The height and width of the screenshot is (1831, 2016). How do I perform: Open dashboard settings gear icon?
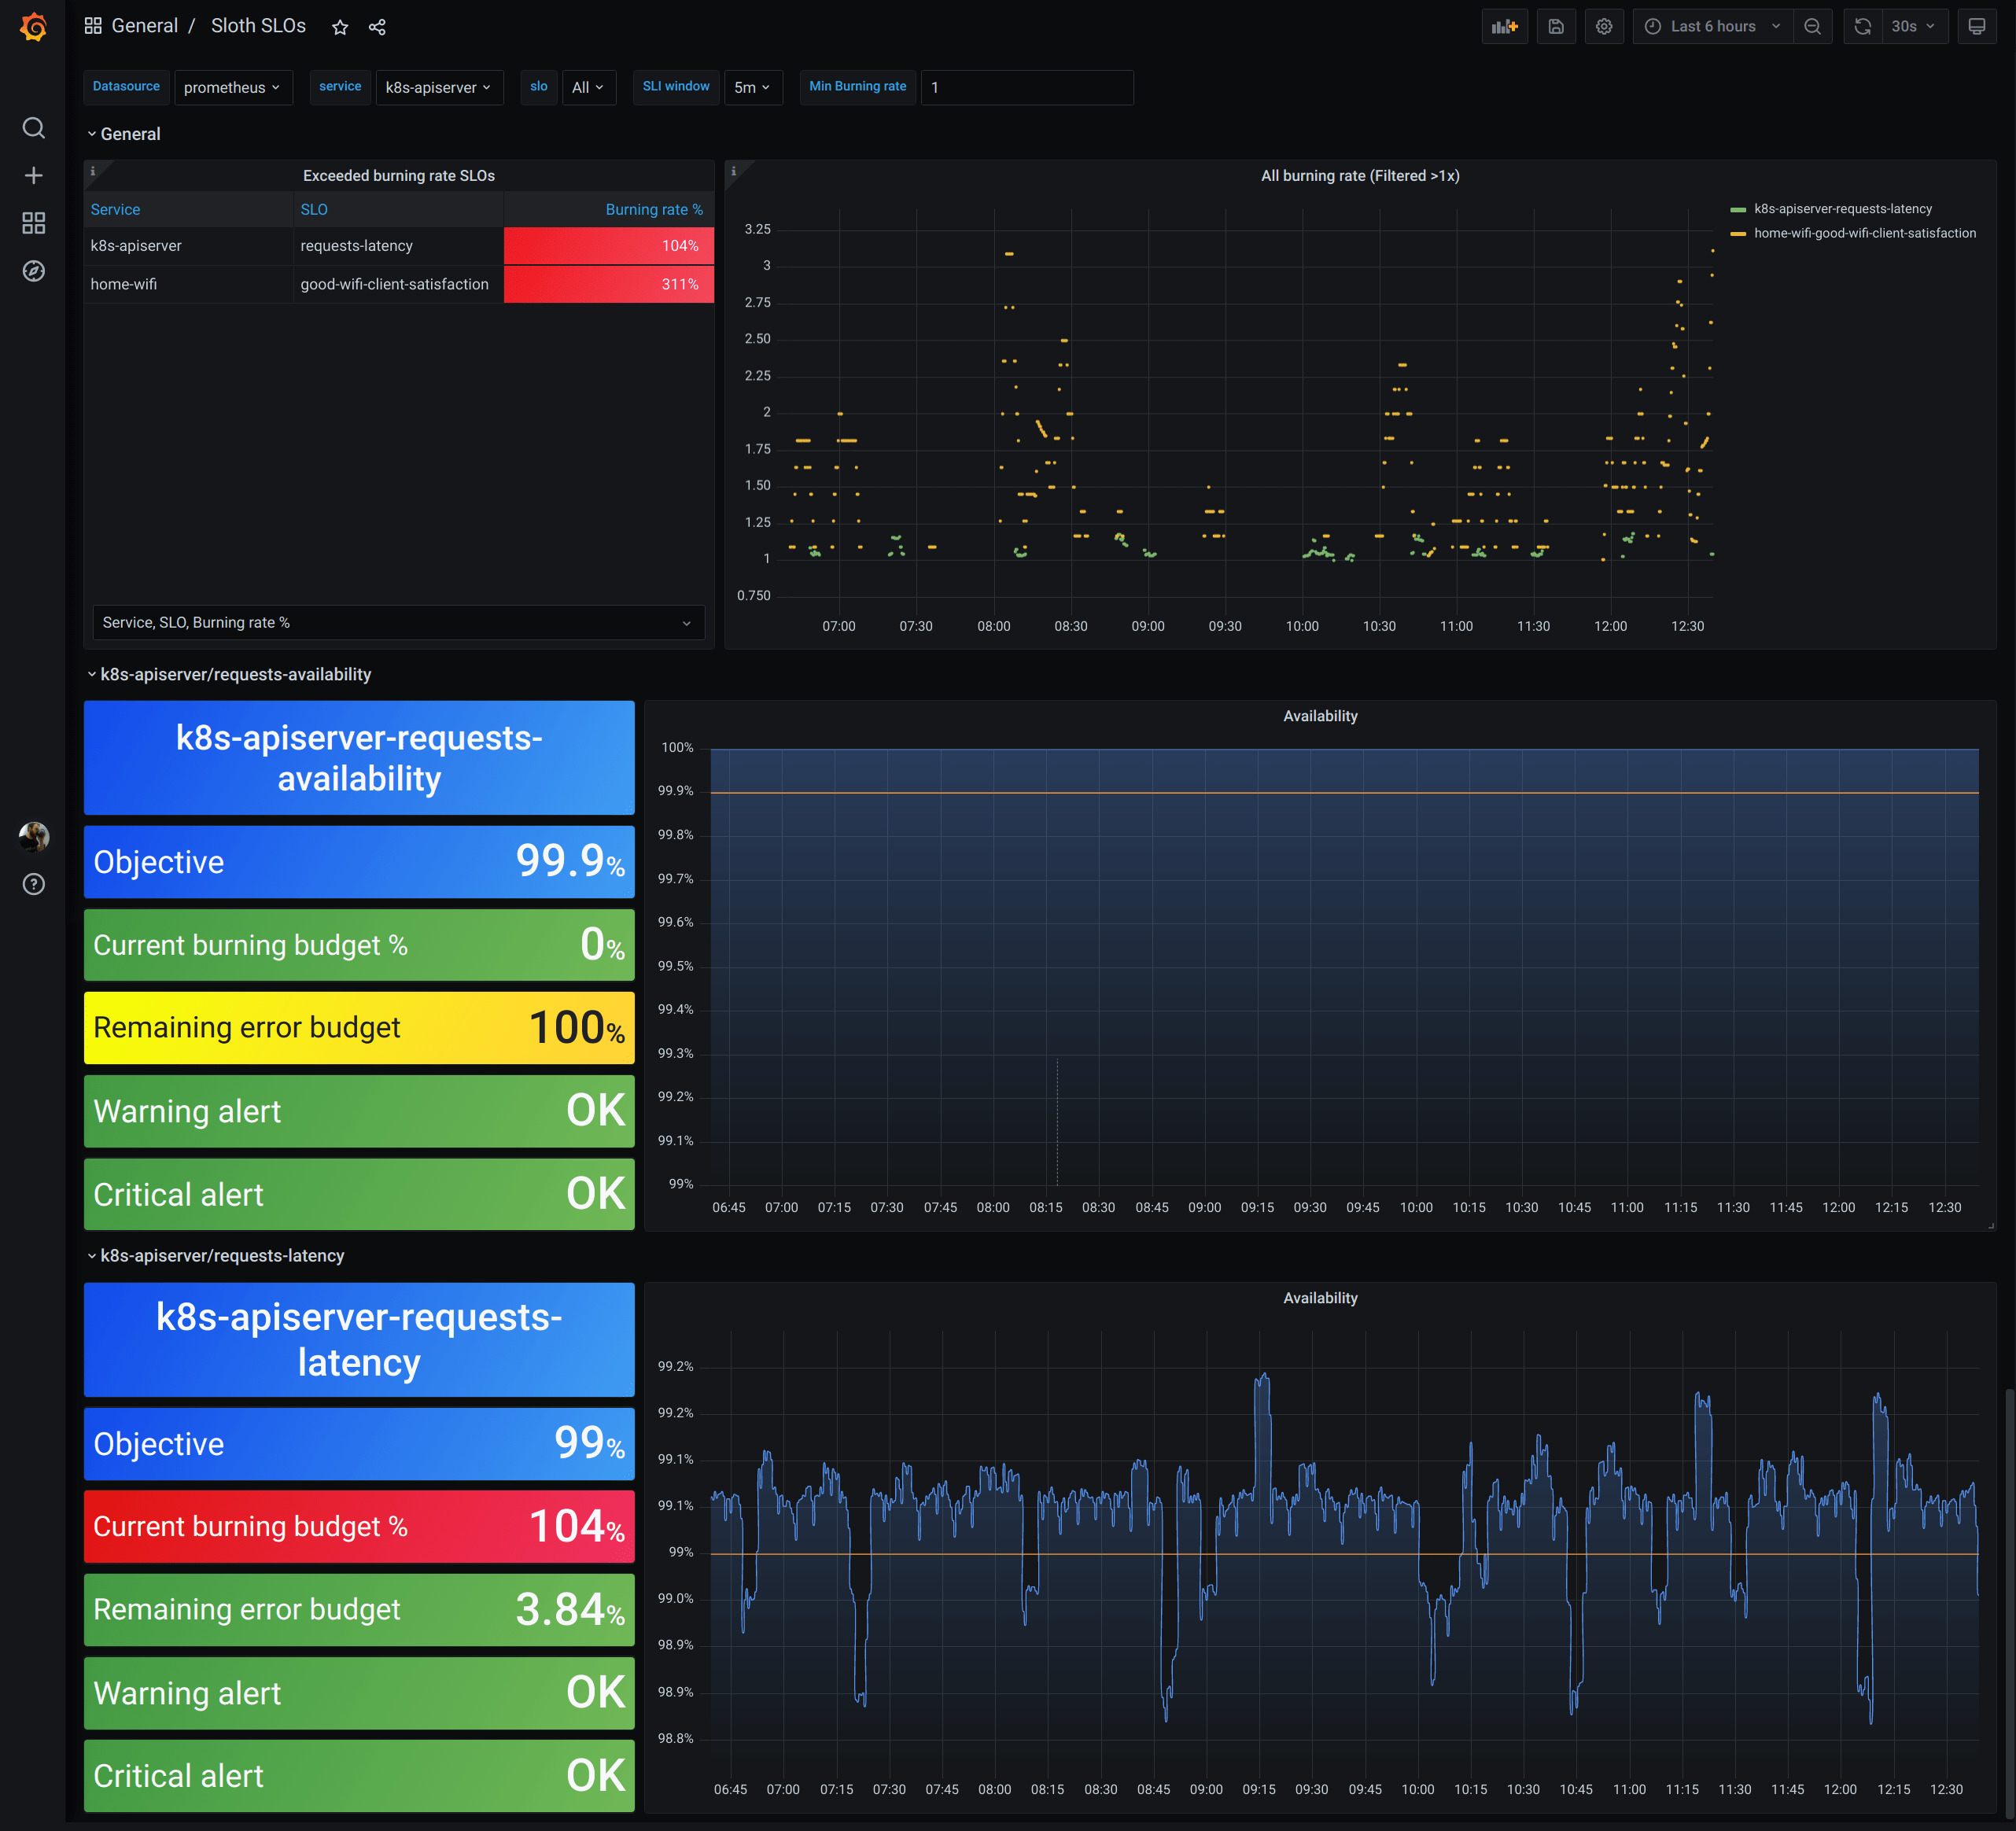pyautogui.click(x=1604, y=27)
